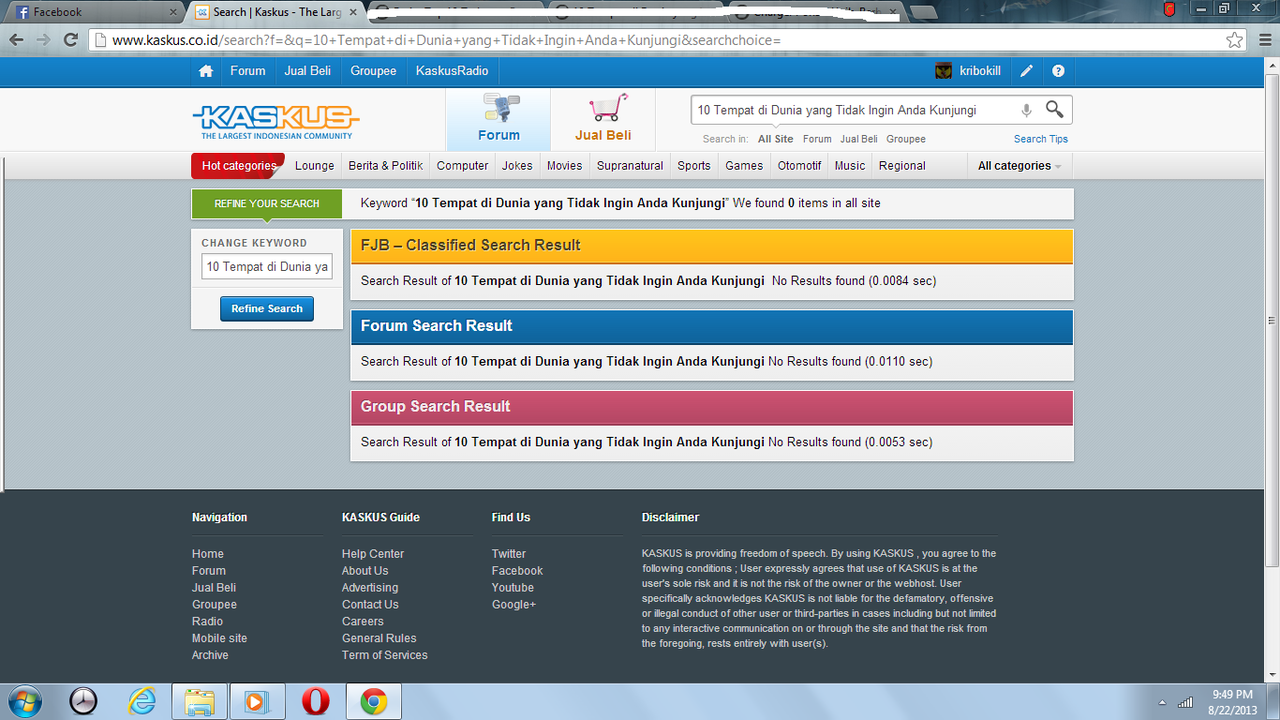The image size is (1280, 720).
Task: Go back with browser back arrow
Action: coord(16,40)
